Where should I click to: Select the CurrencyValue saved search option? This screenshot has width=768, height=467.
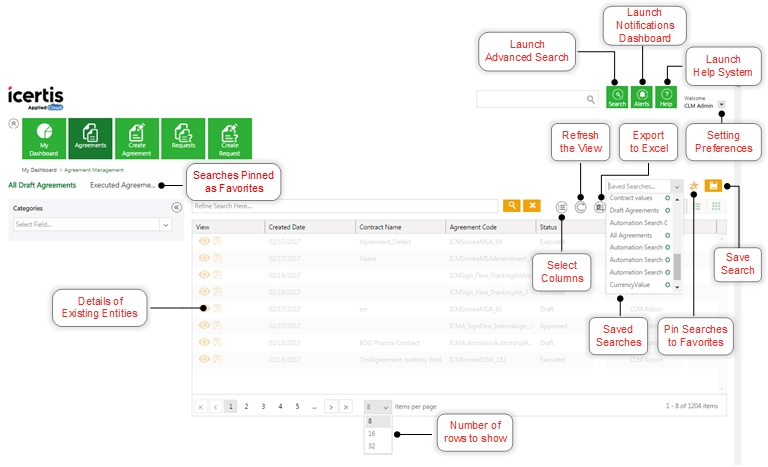pyautogui.click(x=630, y=285)
